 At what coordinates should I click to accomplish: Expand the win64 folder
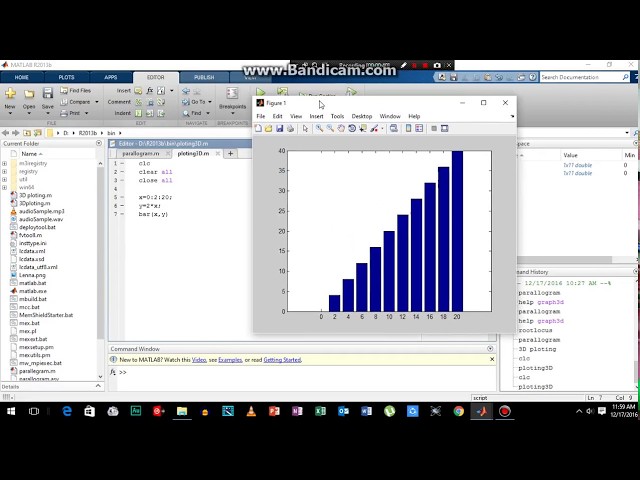coord(4,187)
